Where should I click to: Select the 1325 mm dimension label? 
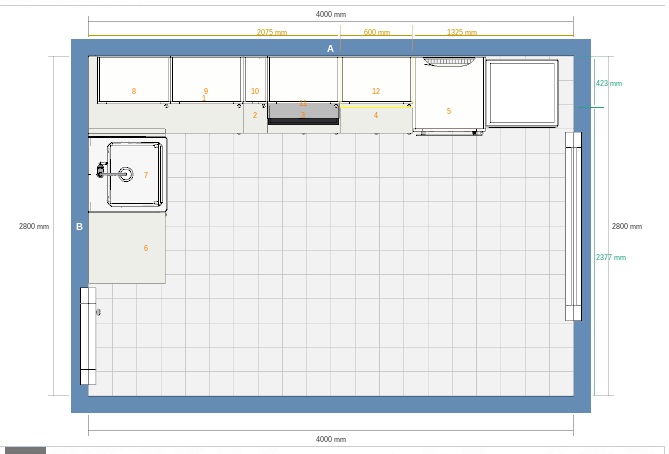[461, 32]
